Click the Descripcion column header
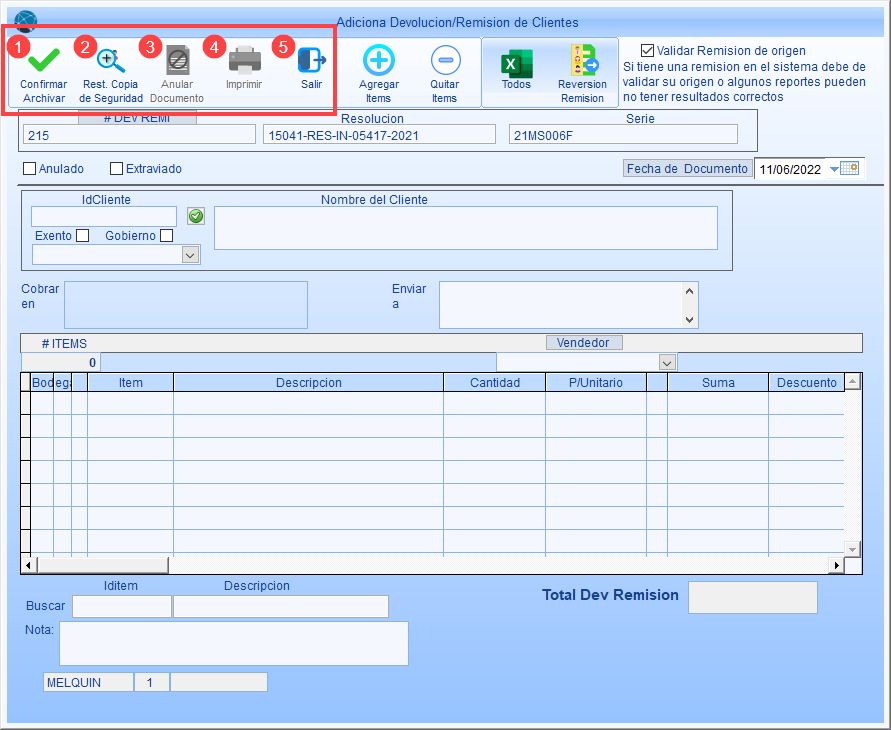 tap(309, 383)
